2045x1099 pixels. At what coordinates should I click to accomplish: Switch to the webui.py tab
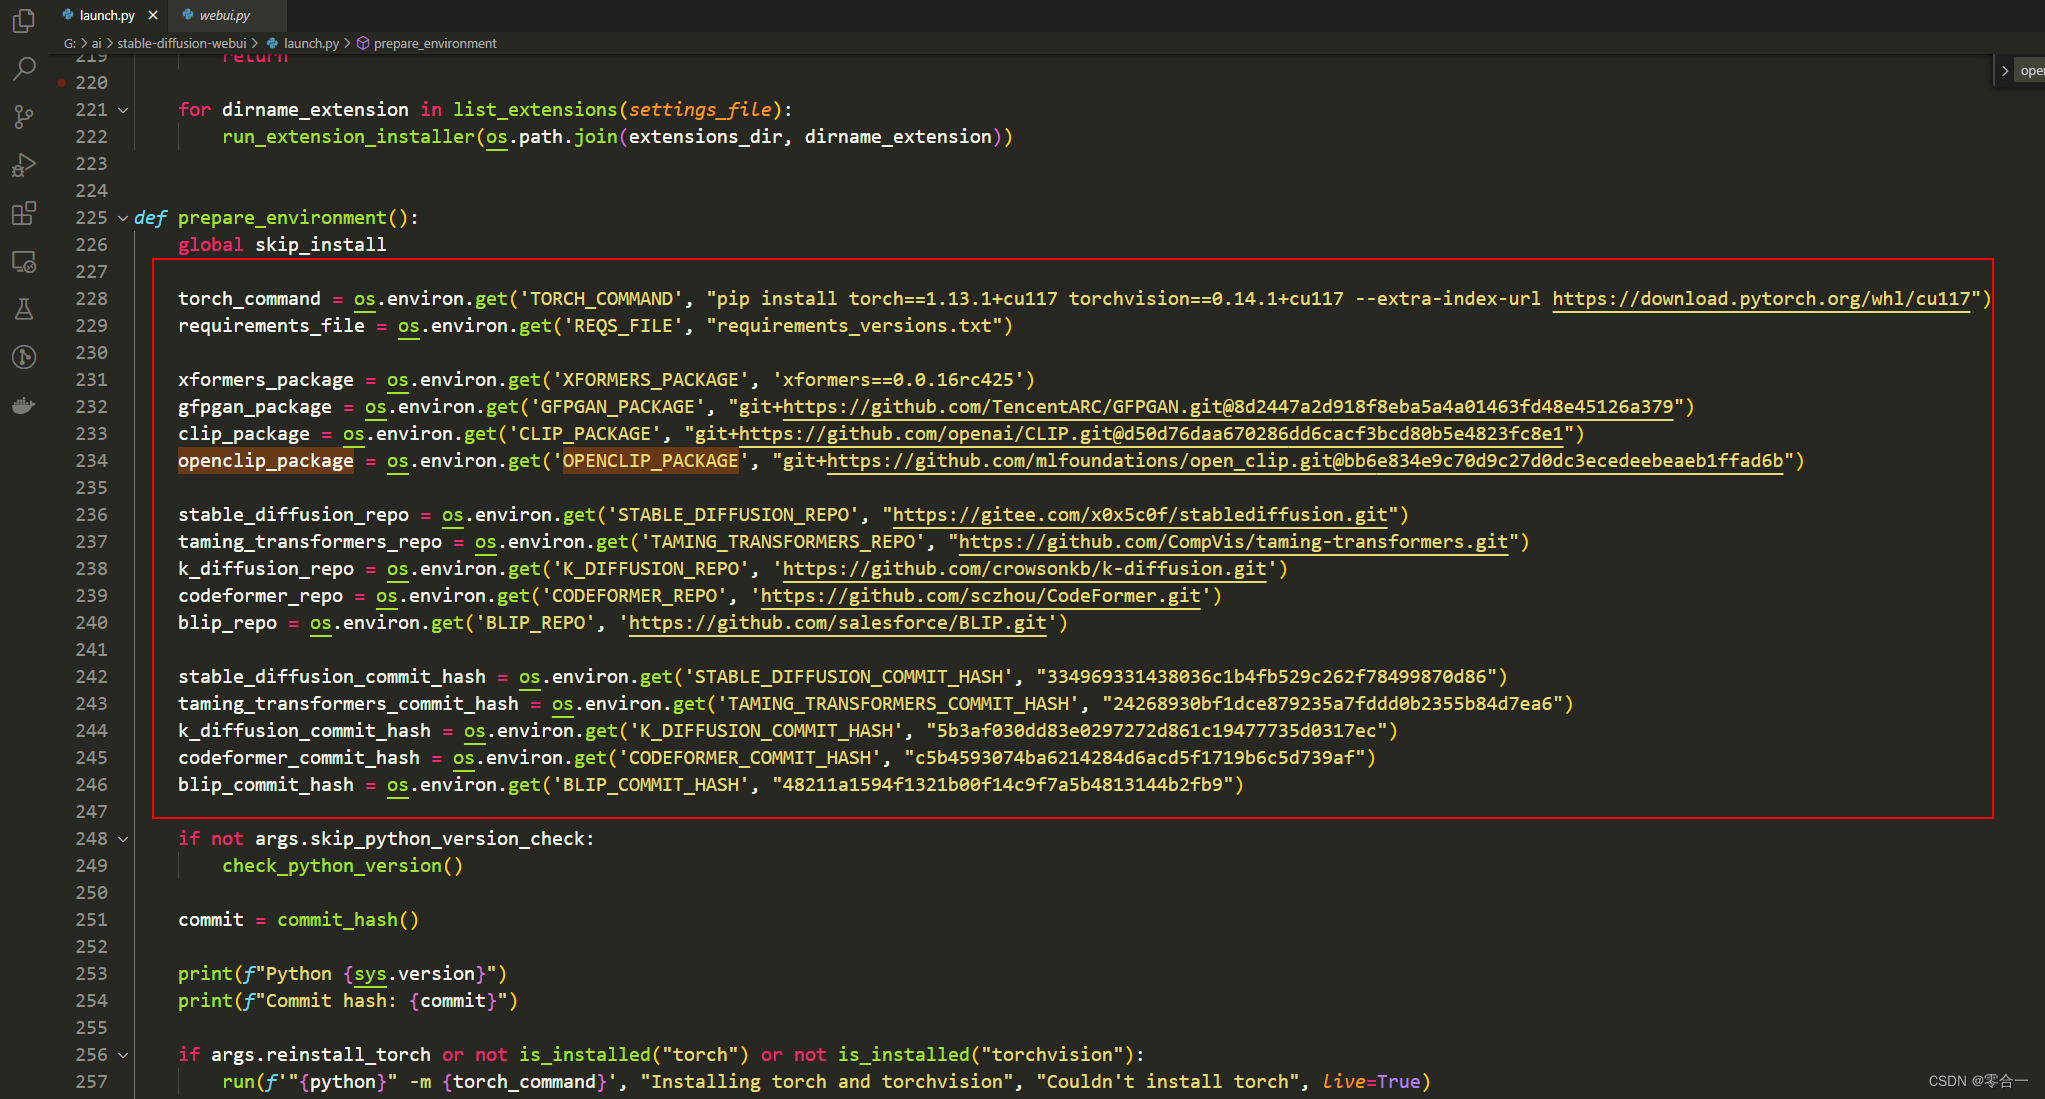[224, 15]
